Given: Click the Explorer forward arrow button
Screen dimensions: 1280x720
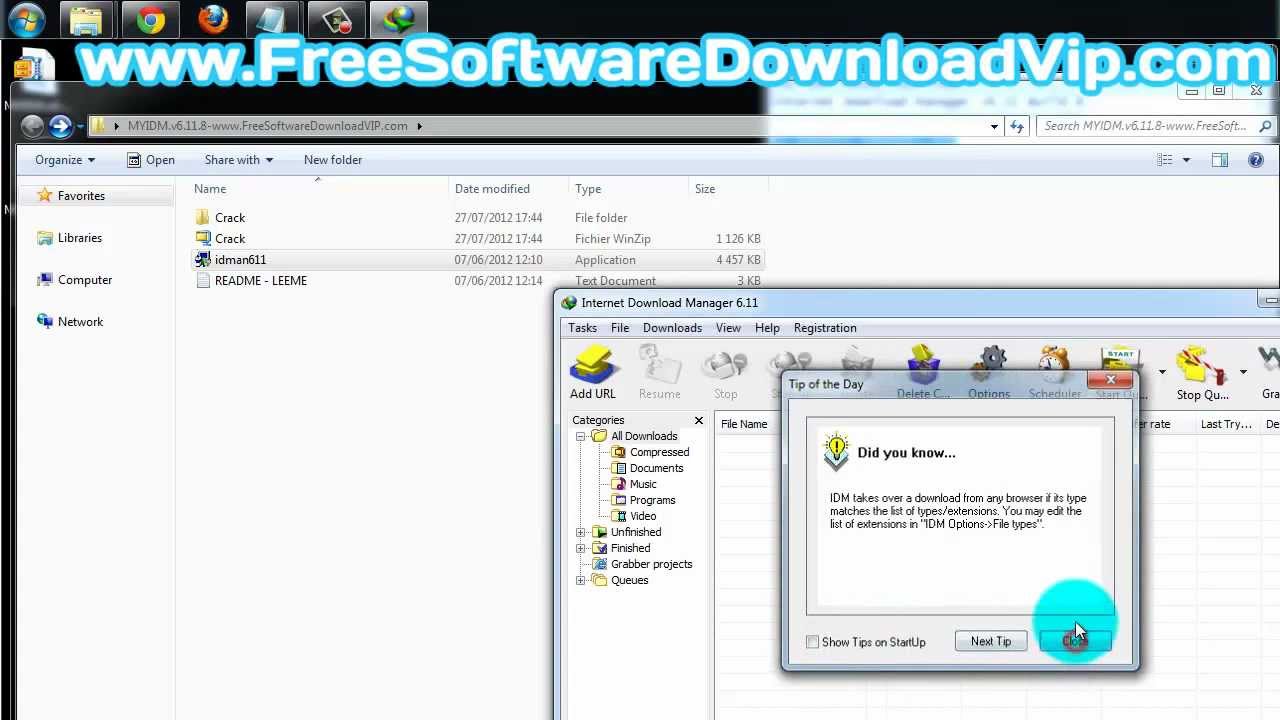Looking at the screenshot, I should [x=60, y=126].
